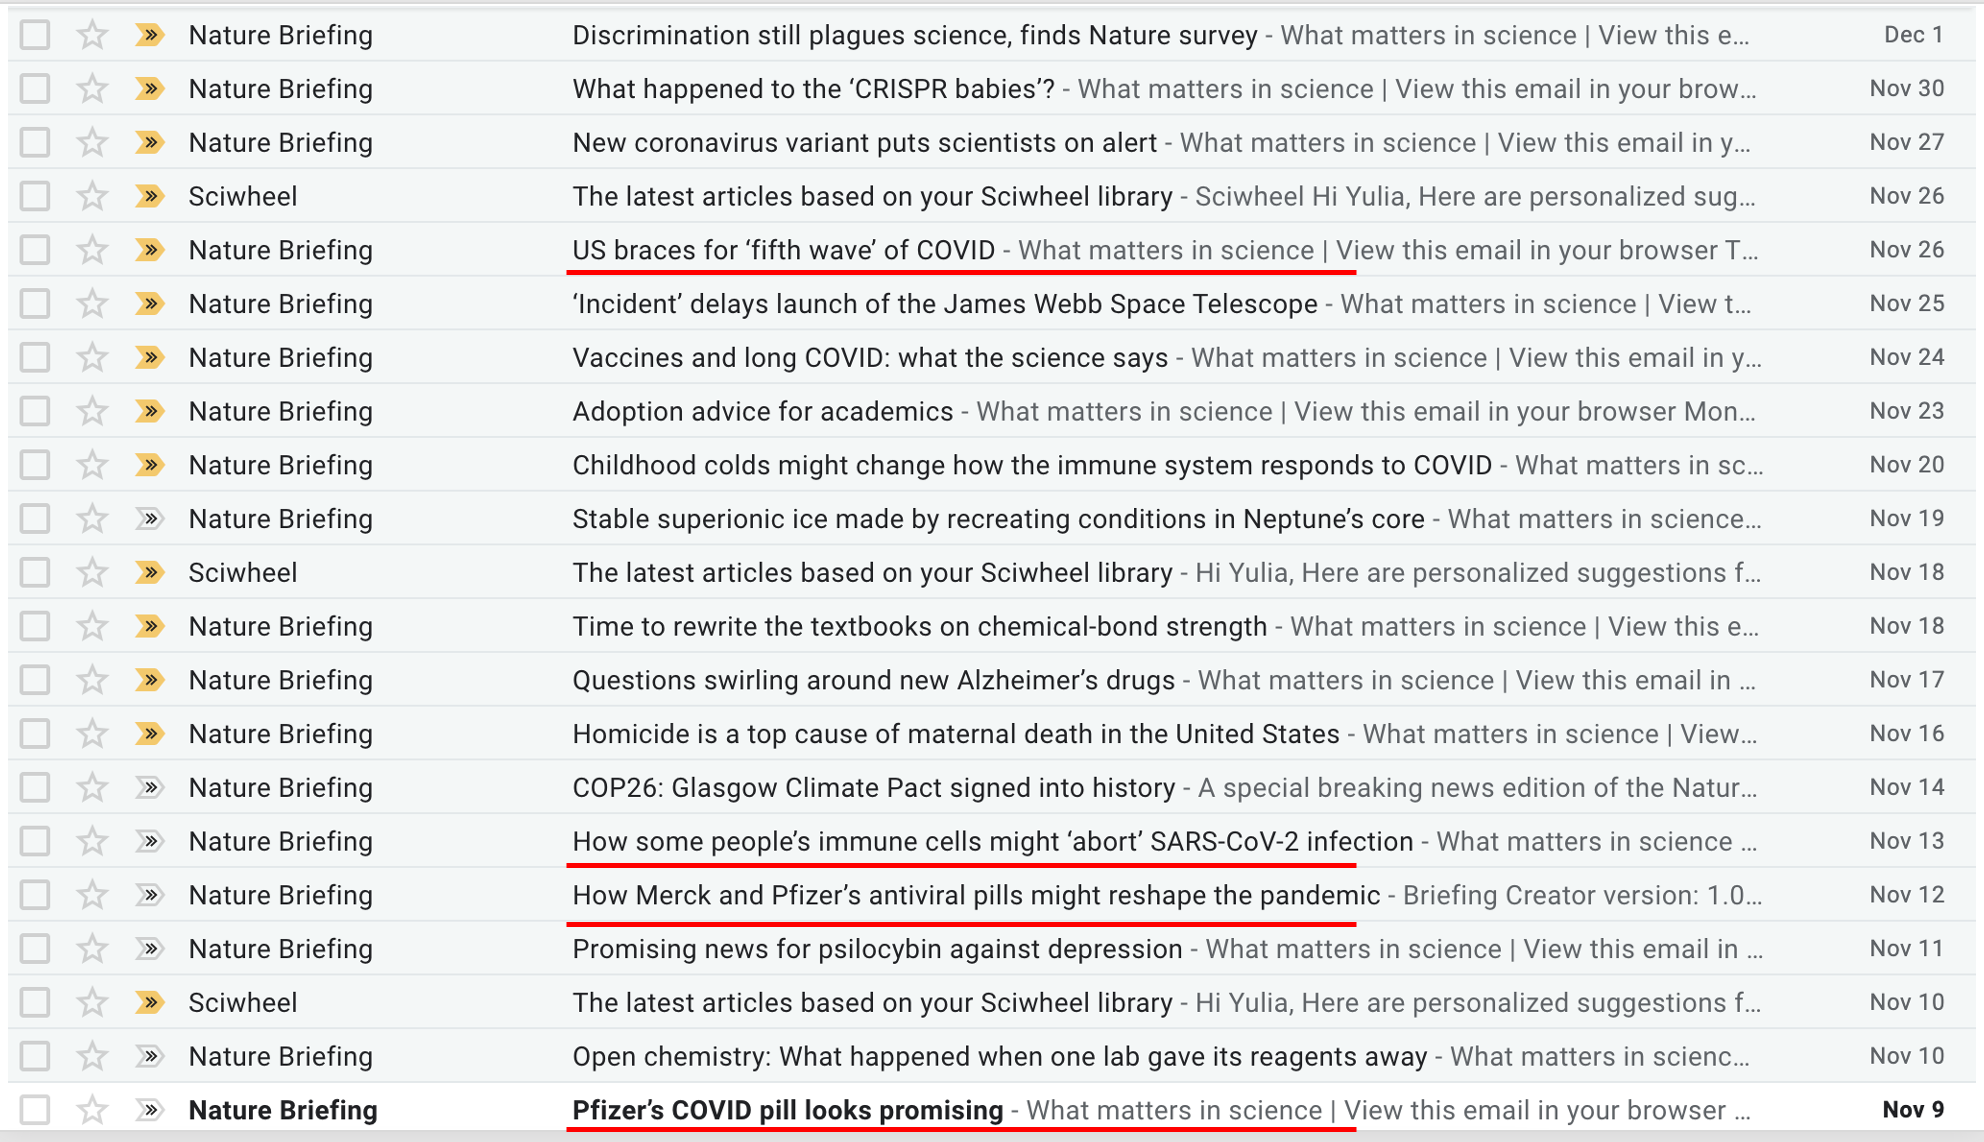
Task: Open the Vaccines and long COVID email
Action: tap(870, 358)
